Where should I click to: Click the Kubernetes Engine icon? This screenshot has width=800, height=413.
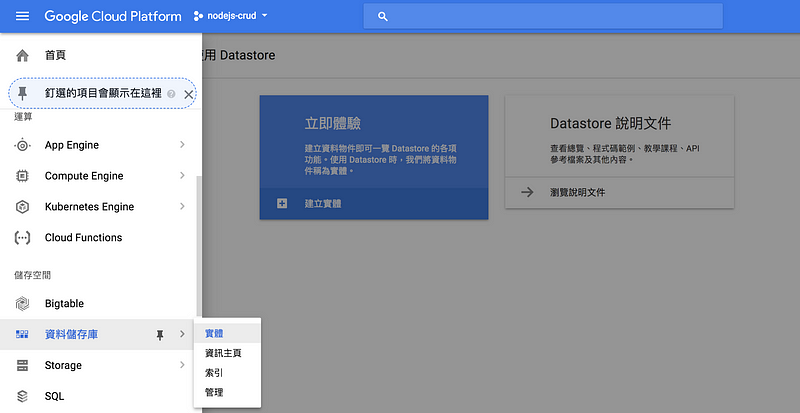[22, 207]
